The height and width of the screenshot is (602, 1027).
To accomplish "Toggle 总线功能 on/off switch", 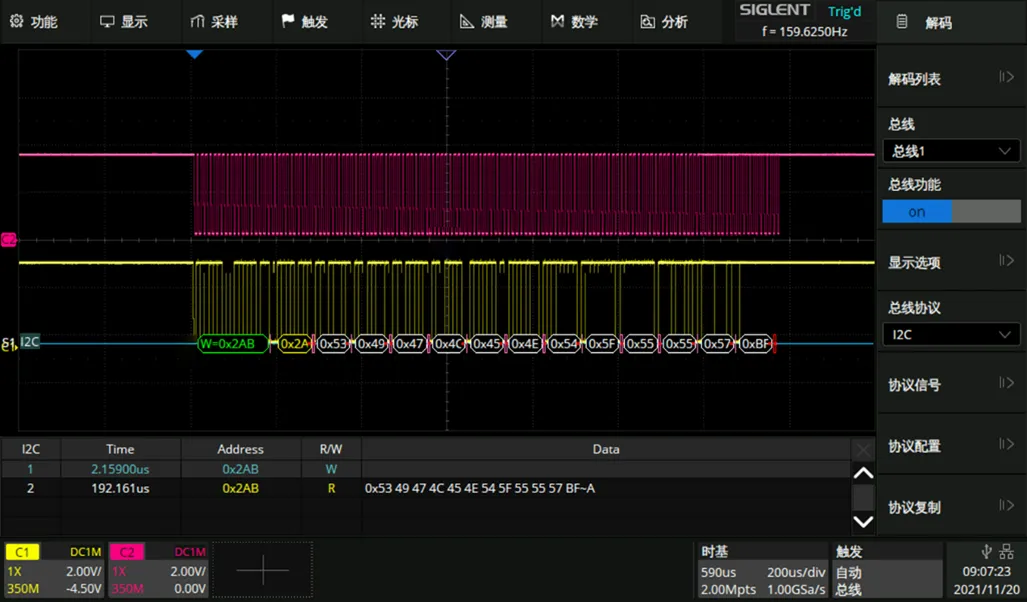I will (950, 212).
